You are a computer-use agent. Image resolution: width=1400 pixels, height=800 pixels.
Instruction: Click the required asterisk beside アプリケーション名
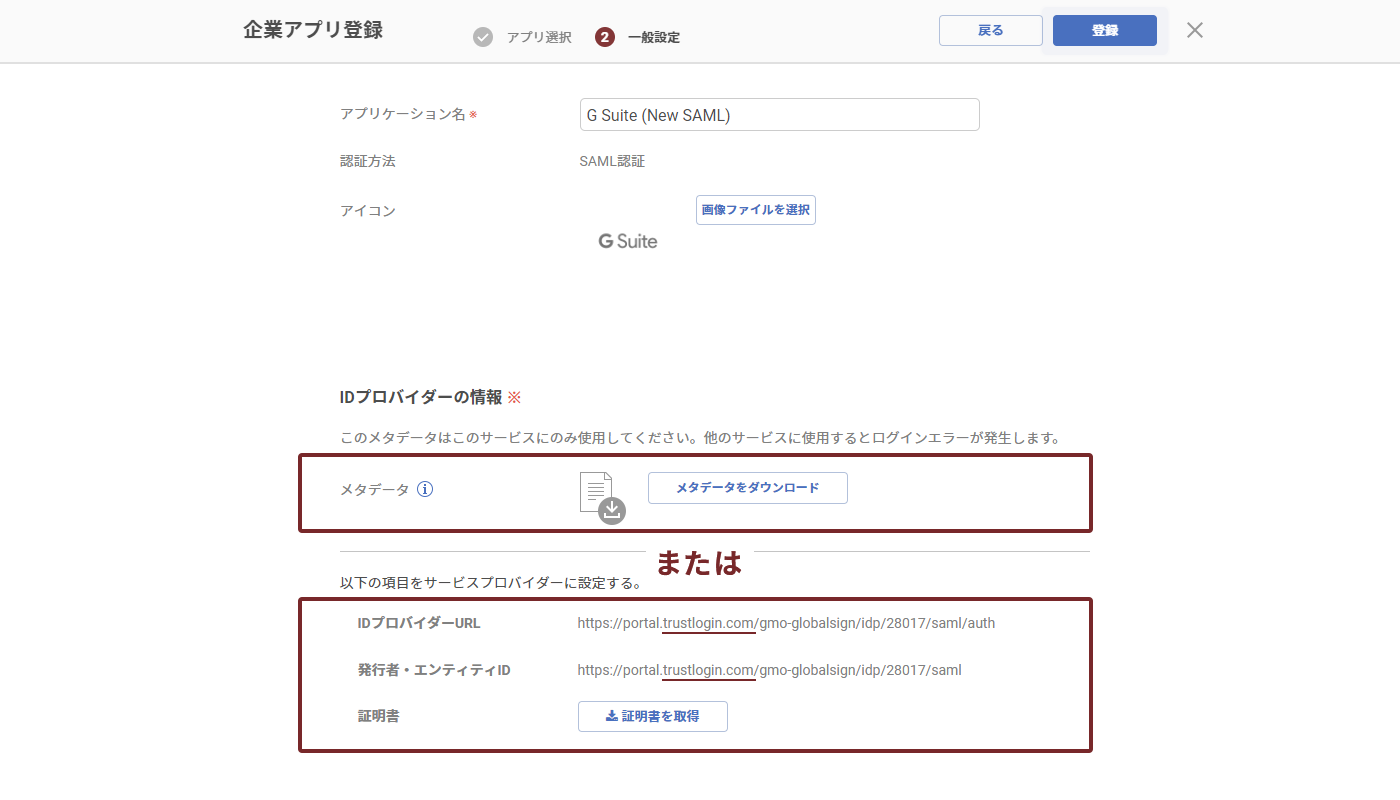pyautogui.click(x=472, y=114)
